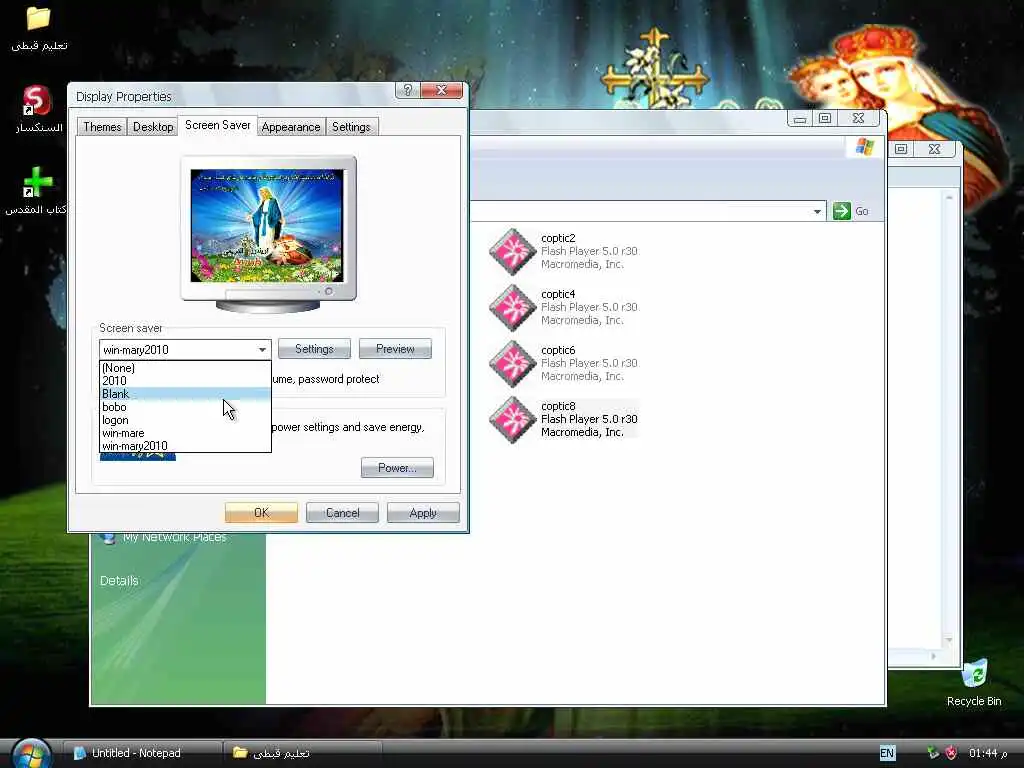
Task: Choose win-mary2010 in the dropdown list
Action: coord(185,446)
